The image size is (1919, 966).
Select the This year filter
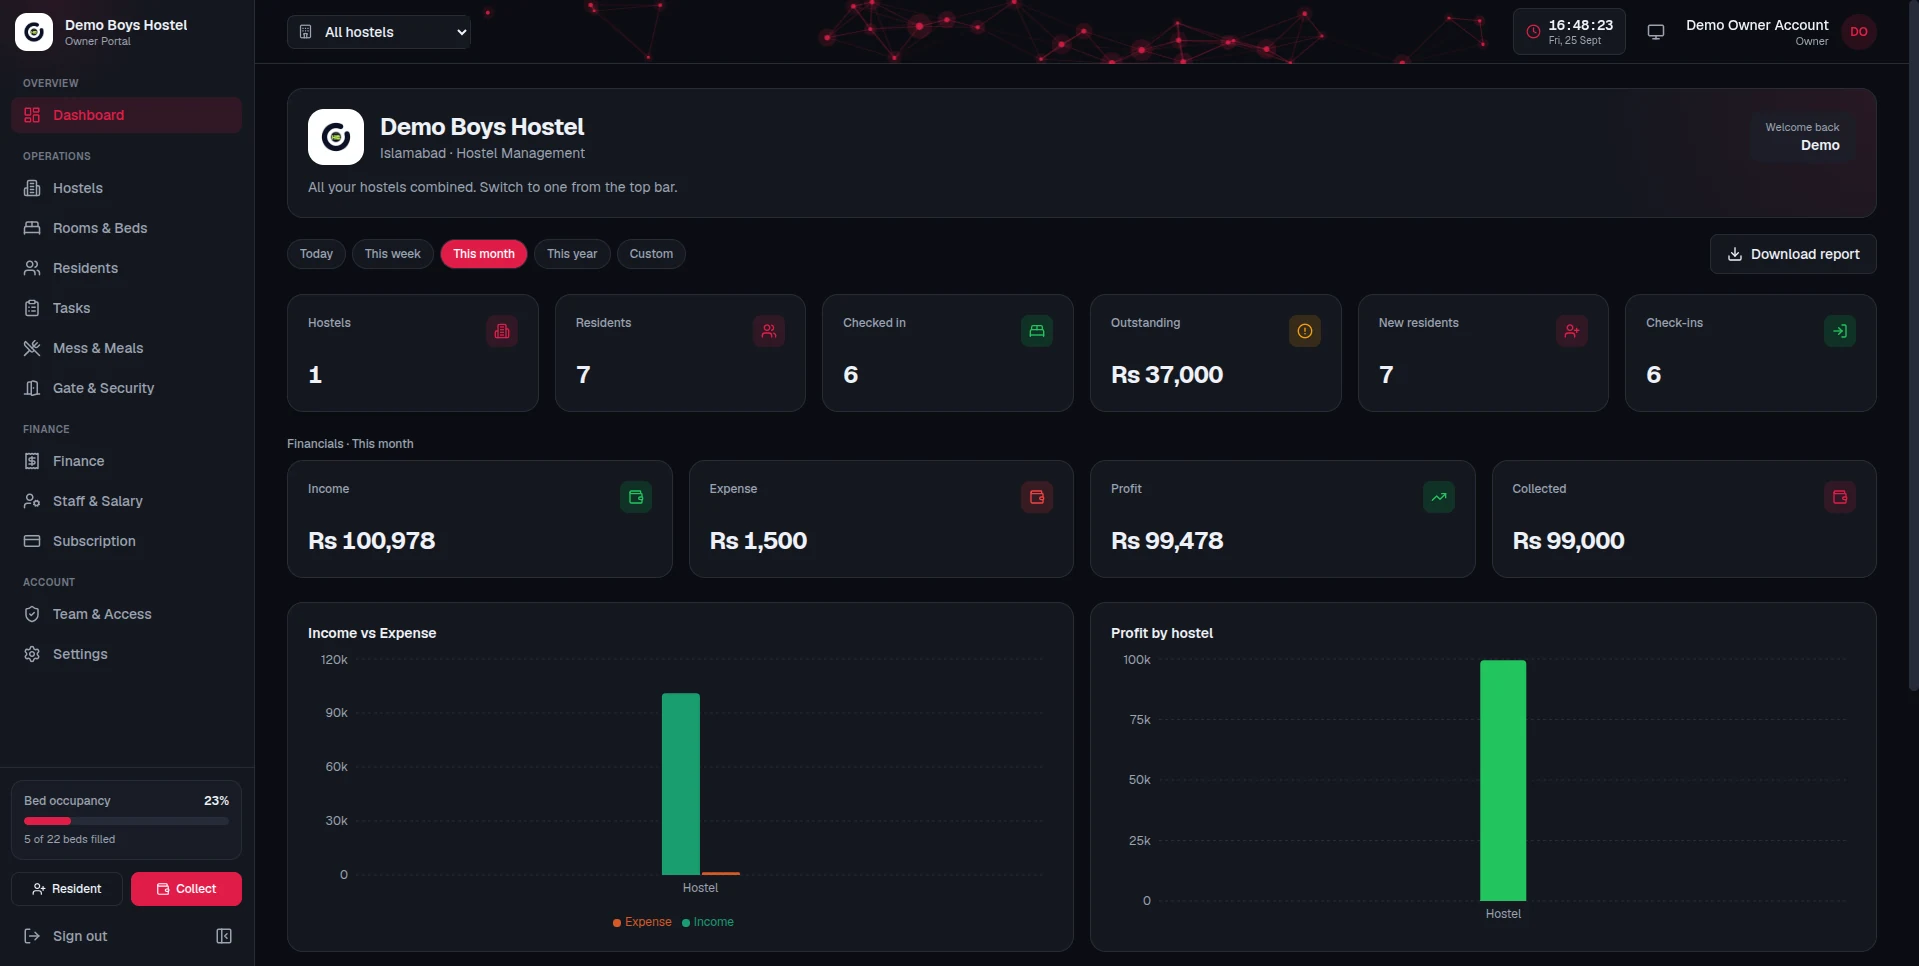pos(572,254)
